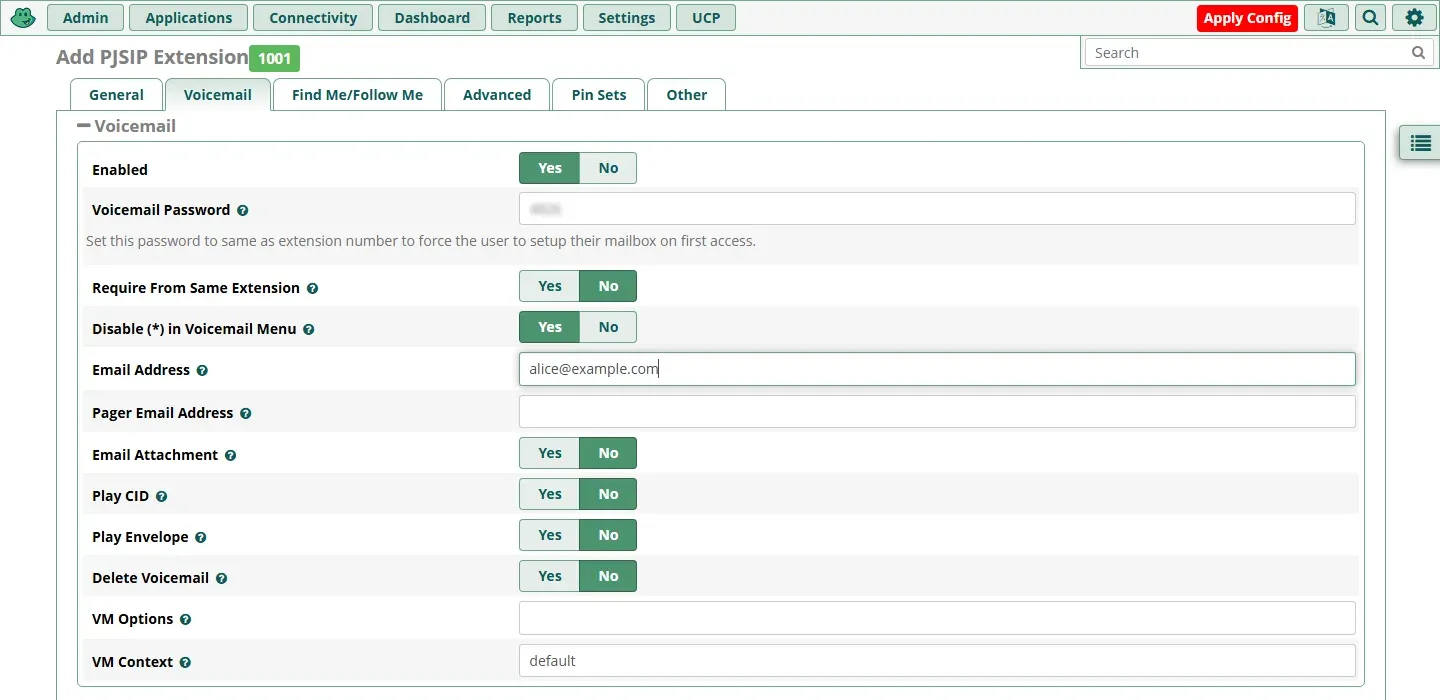Image resolution: width=1440 pixels, height=700 pixels.
Task: Click the magnifier search toolbar icon
Action: [1370, 18]
